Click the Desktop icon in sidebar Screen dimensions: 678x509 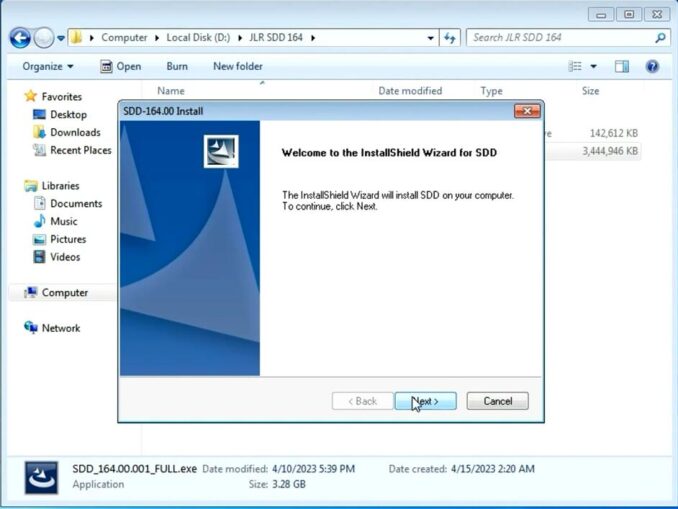point(39,115)
